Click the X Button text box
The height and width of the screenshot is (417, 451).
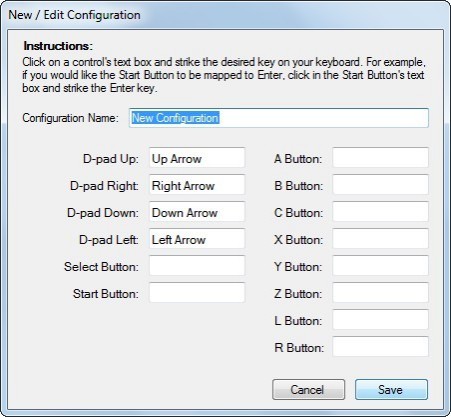(380, 239)
